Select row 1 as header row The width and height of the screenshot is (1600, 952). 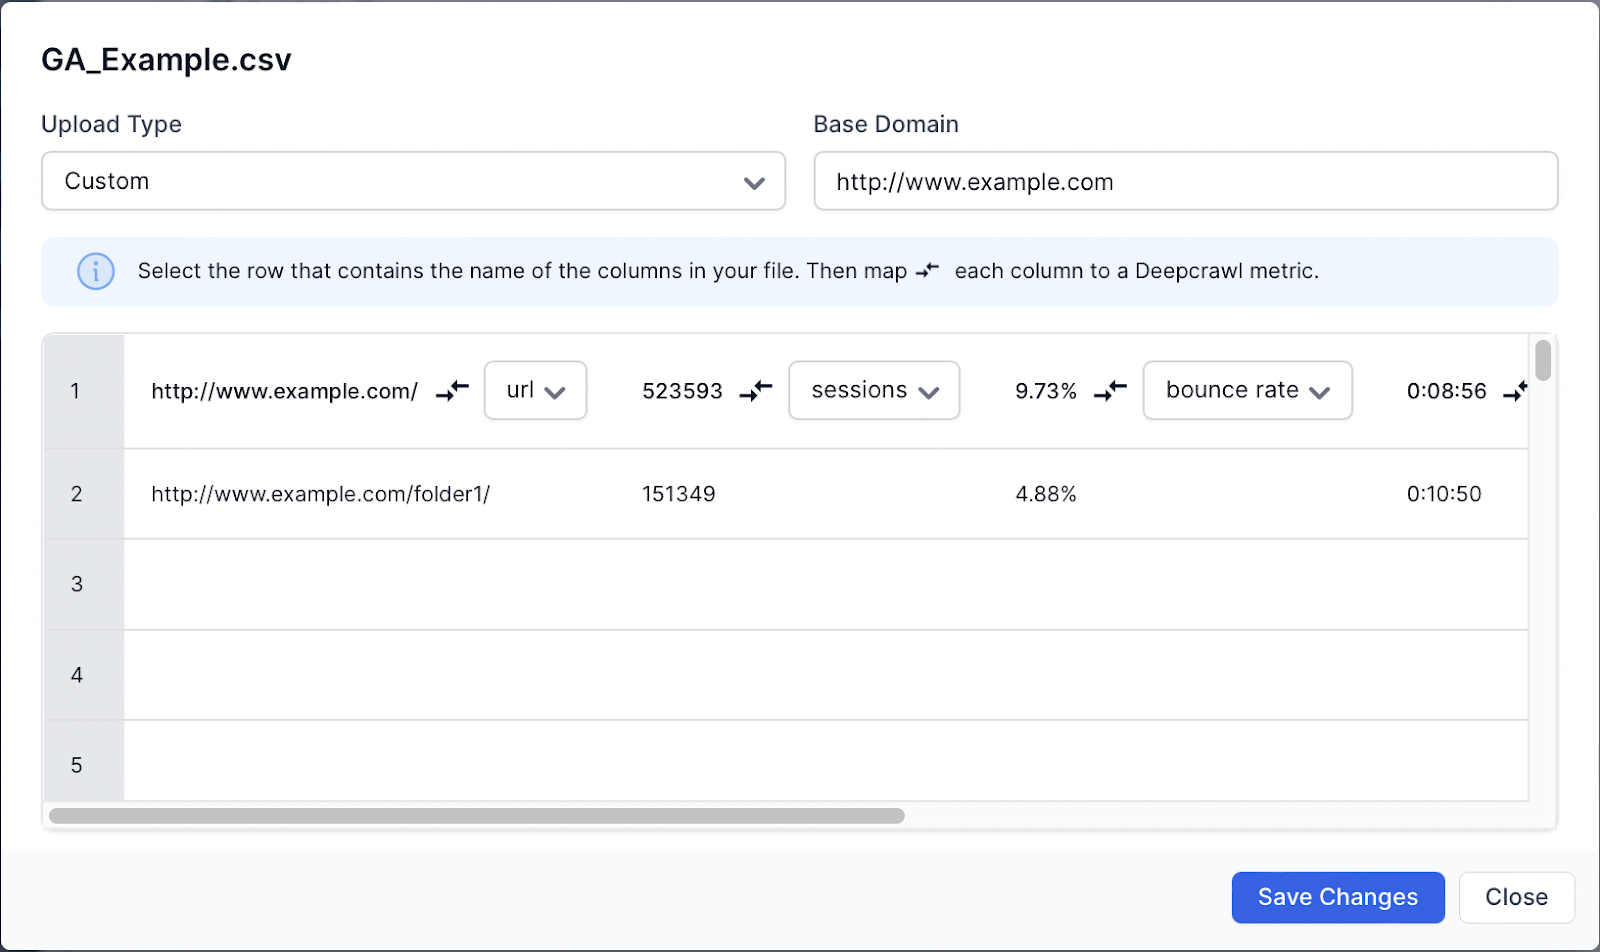pos(76,391)
